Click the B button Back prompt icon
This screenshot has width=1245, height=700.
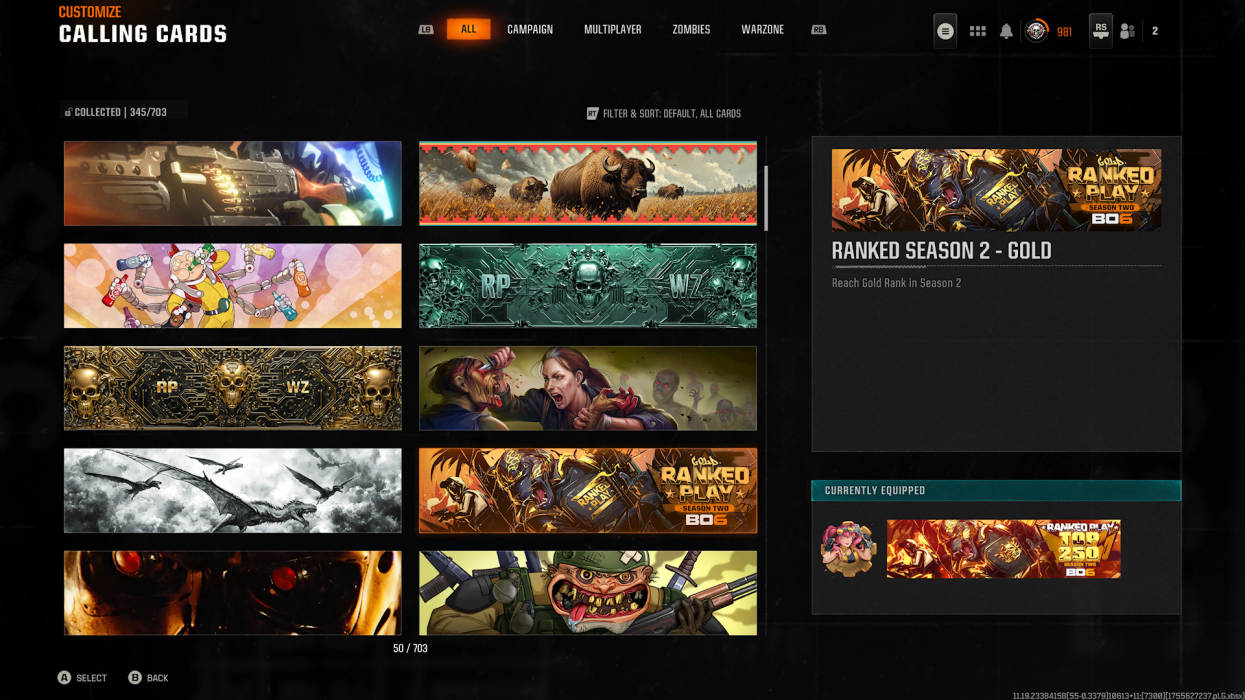coord(135,678)
